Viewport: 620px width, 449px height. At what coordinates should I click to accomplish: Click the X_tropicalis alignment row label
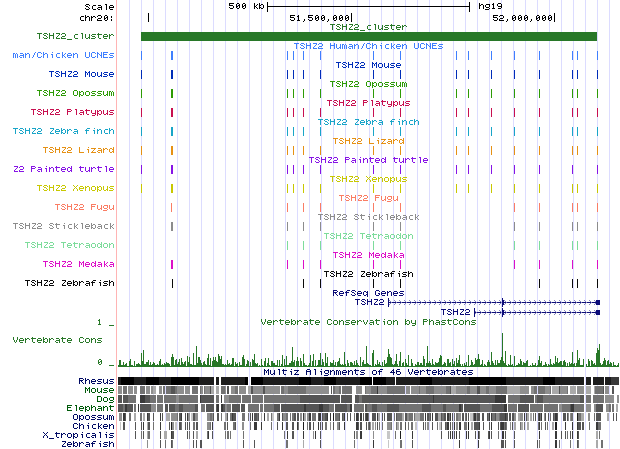pyautogui.click(x=78, y=435)
